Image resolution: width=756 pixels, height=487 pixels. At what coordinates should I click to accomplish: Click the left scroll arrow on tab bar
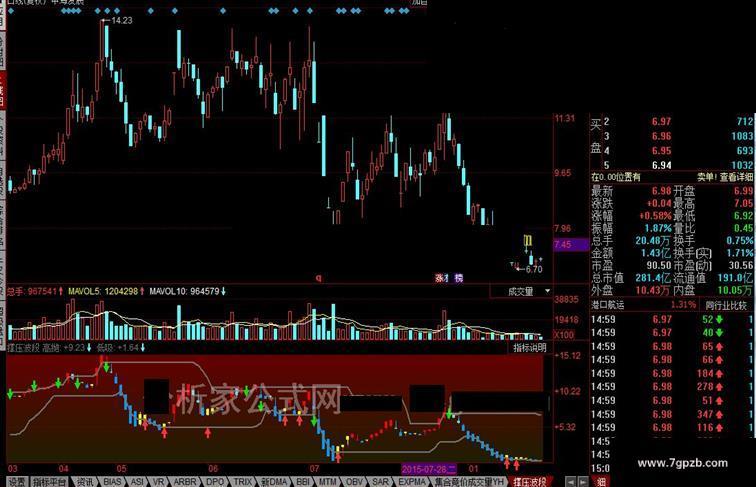click(x=570, y=482)
